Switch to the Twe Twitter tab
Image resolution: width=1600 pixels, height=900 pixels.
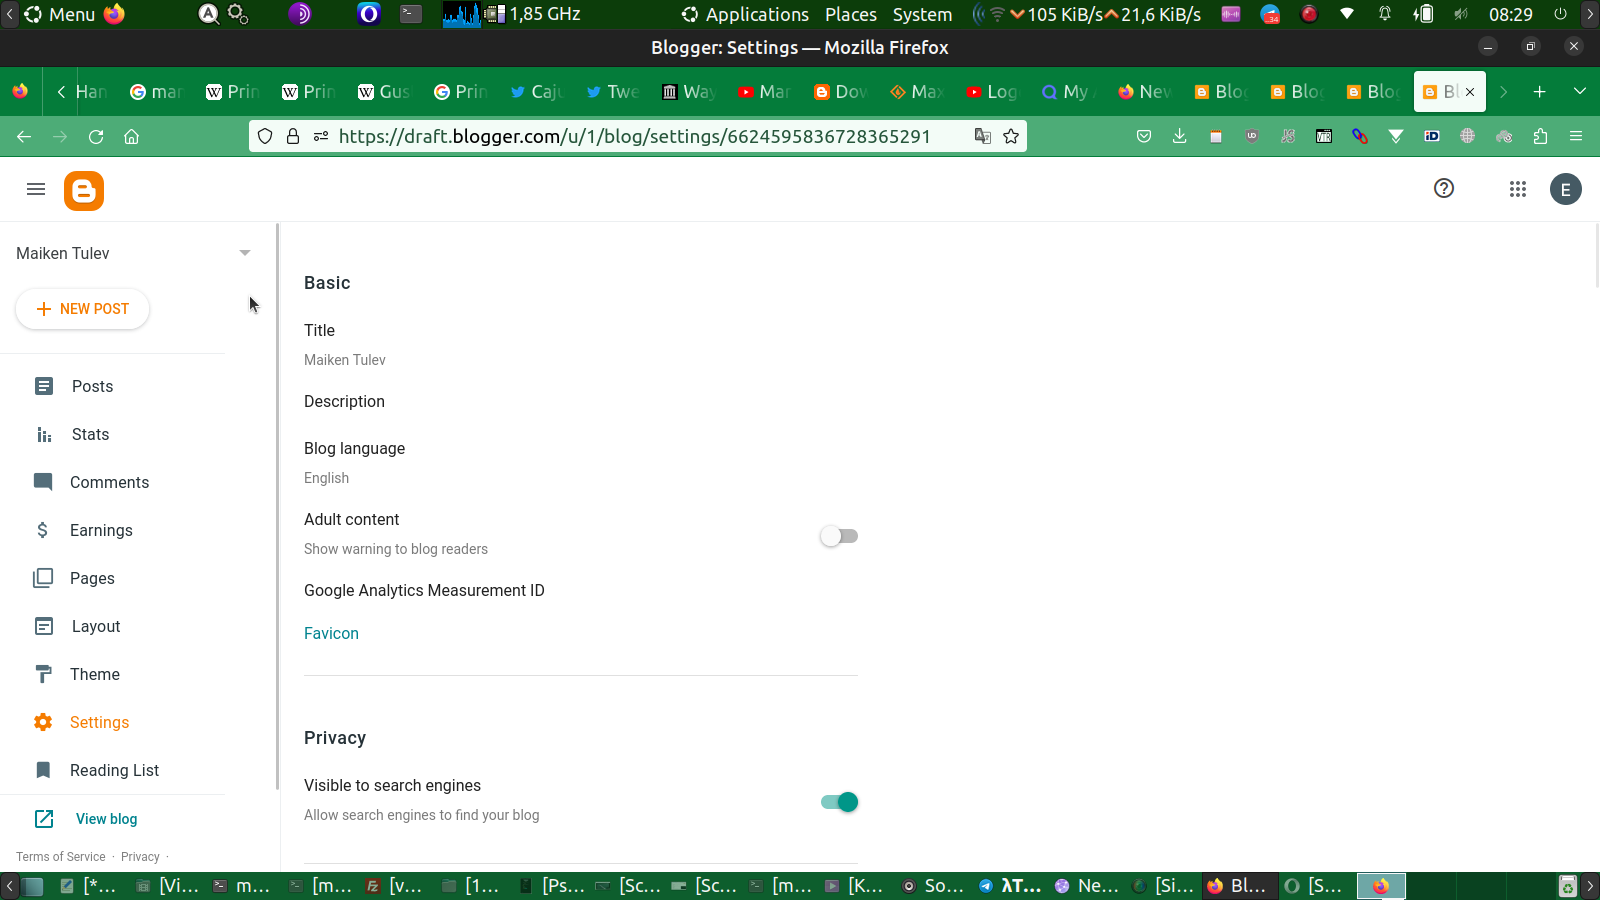click(612, 92)
